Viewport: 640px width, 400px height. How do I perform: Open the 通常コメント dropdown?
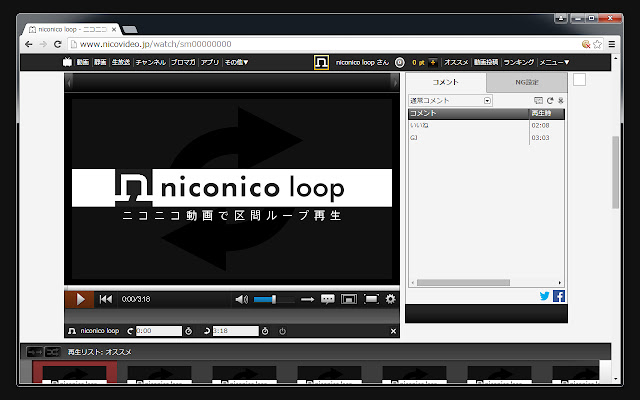coord(450,100)
